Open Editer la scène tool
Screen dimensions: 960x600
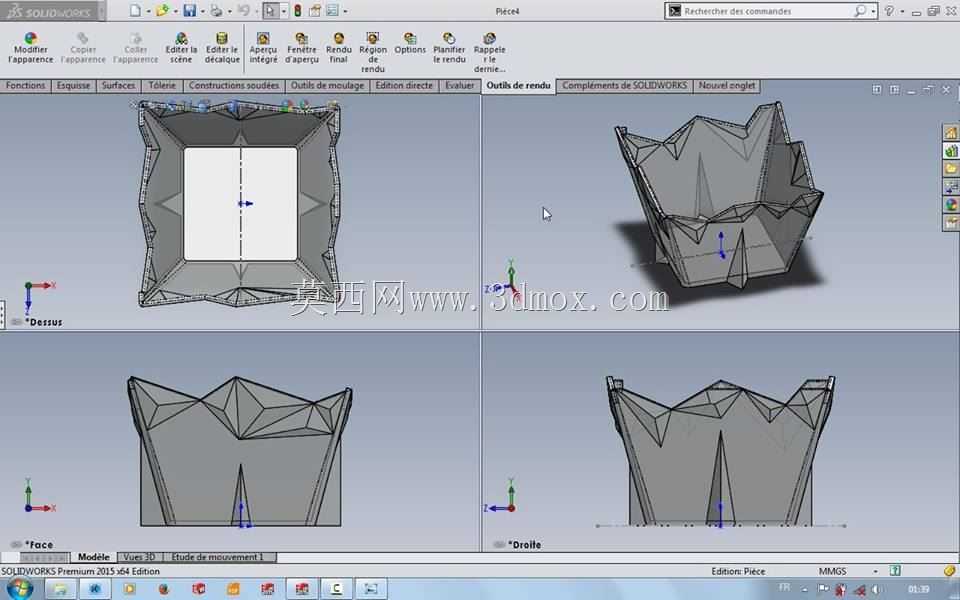click(181, 48)
